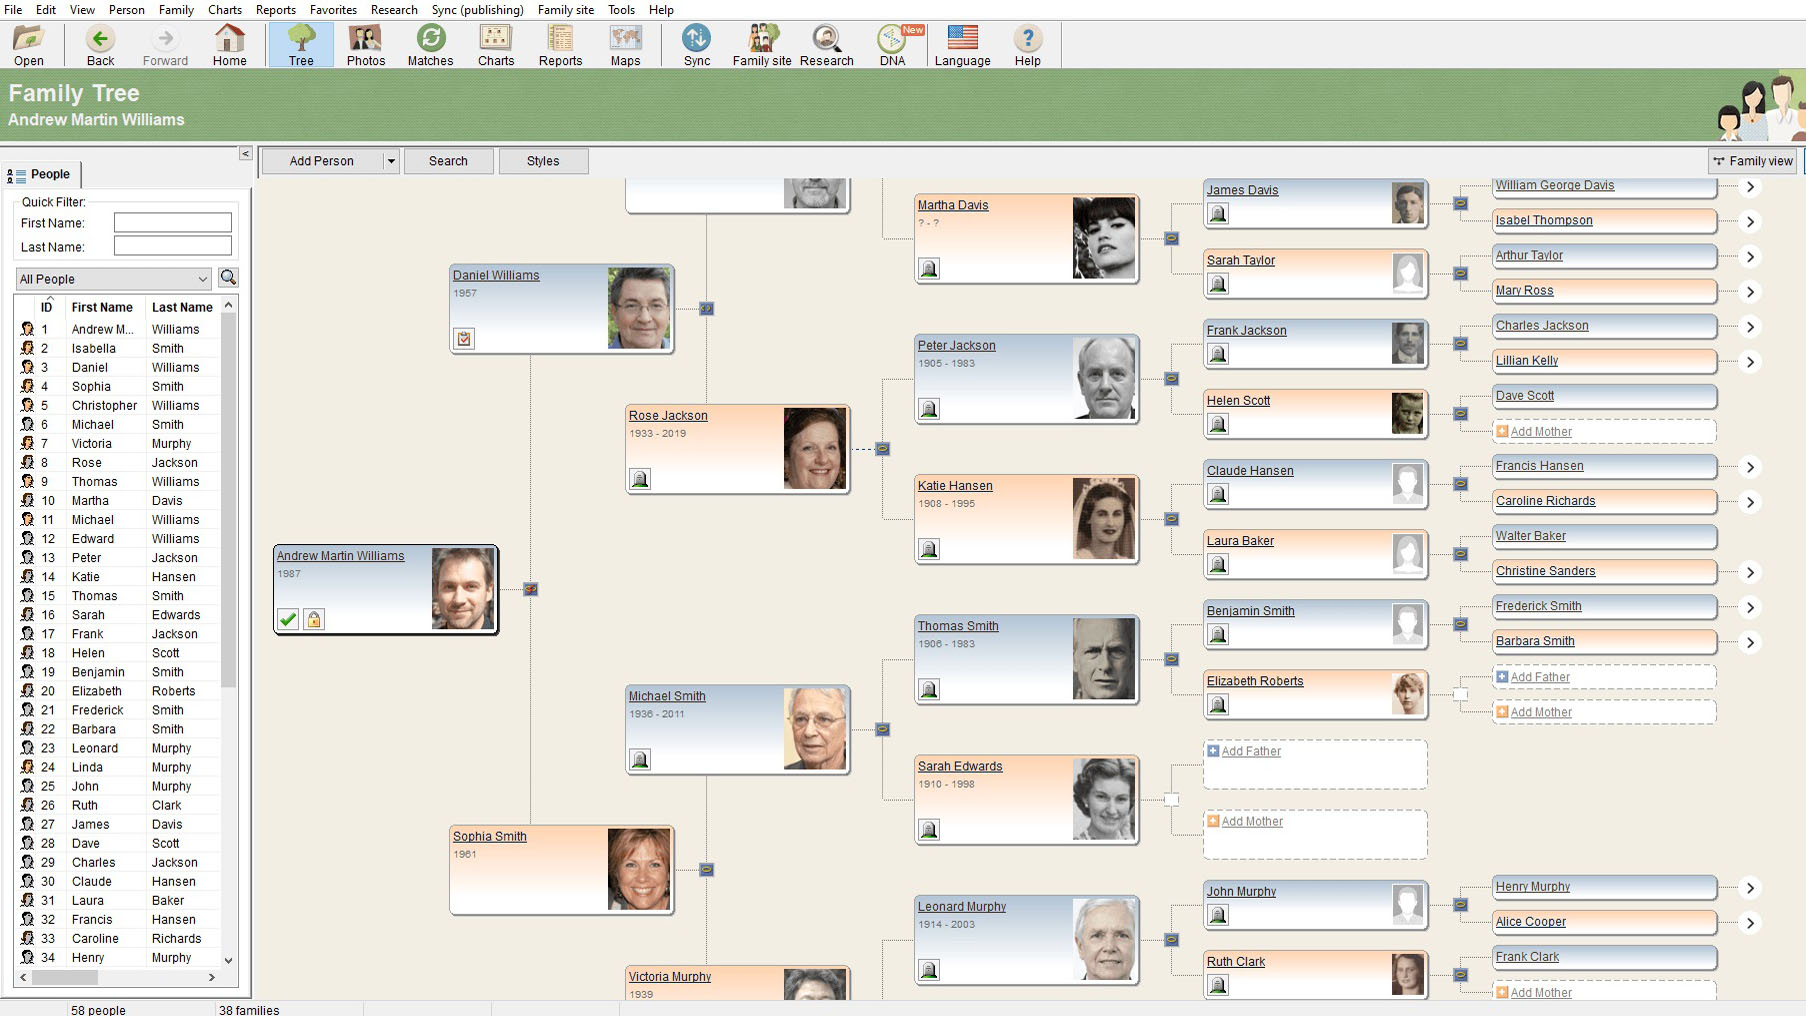The height and width of the screenshot is (1016, 1806).
Task: Open the Add Person dropdown arrow
Action: pyautogui.click(x=391, y=161)
